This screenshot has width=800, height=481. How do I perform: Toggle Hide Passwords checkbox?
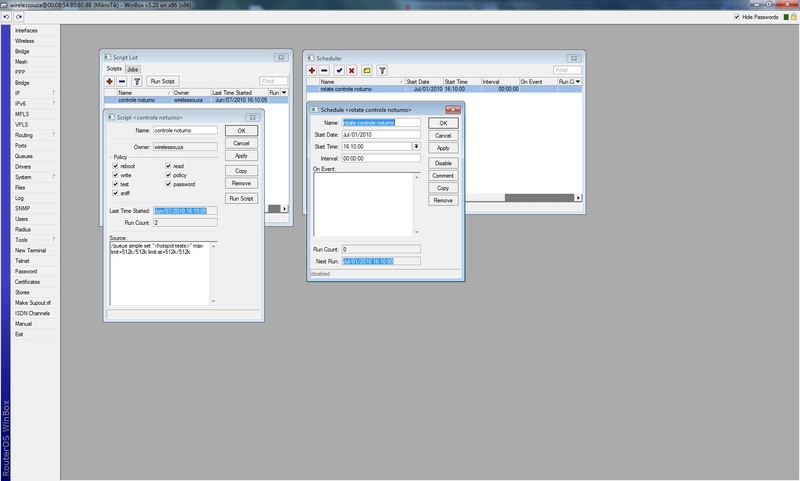click(x=737, y=17)
